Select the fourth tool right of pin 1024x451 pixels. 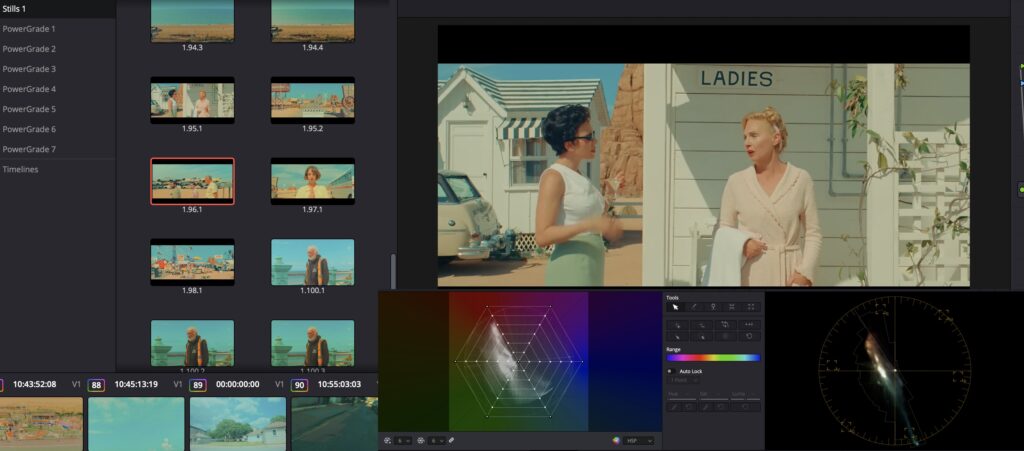(732, 307)
